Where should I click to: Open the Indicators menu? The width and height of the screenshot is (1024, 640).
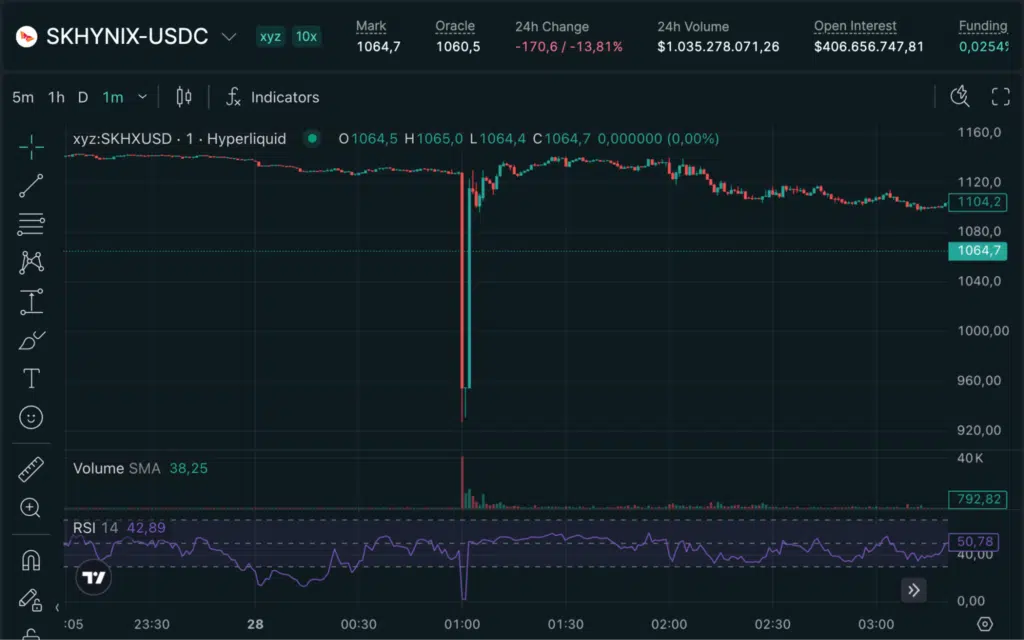(x=272, y=97)
